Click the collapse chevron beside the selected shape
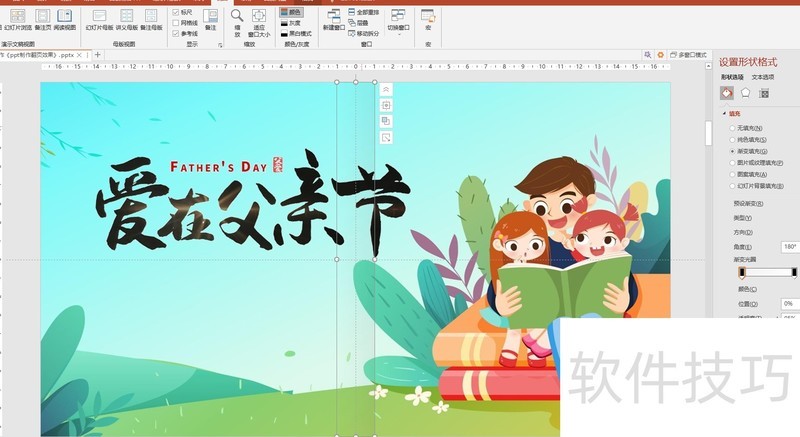Image resolution: width=800 pixels, height=437 pixels. point(386,90)
